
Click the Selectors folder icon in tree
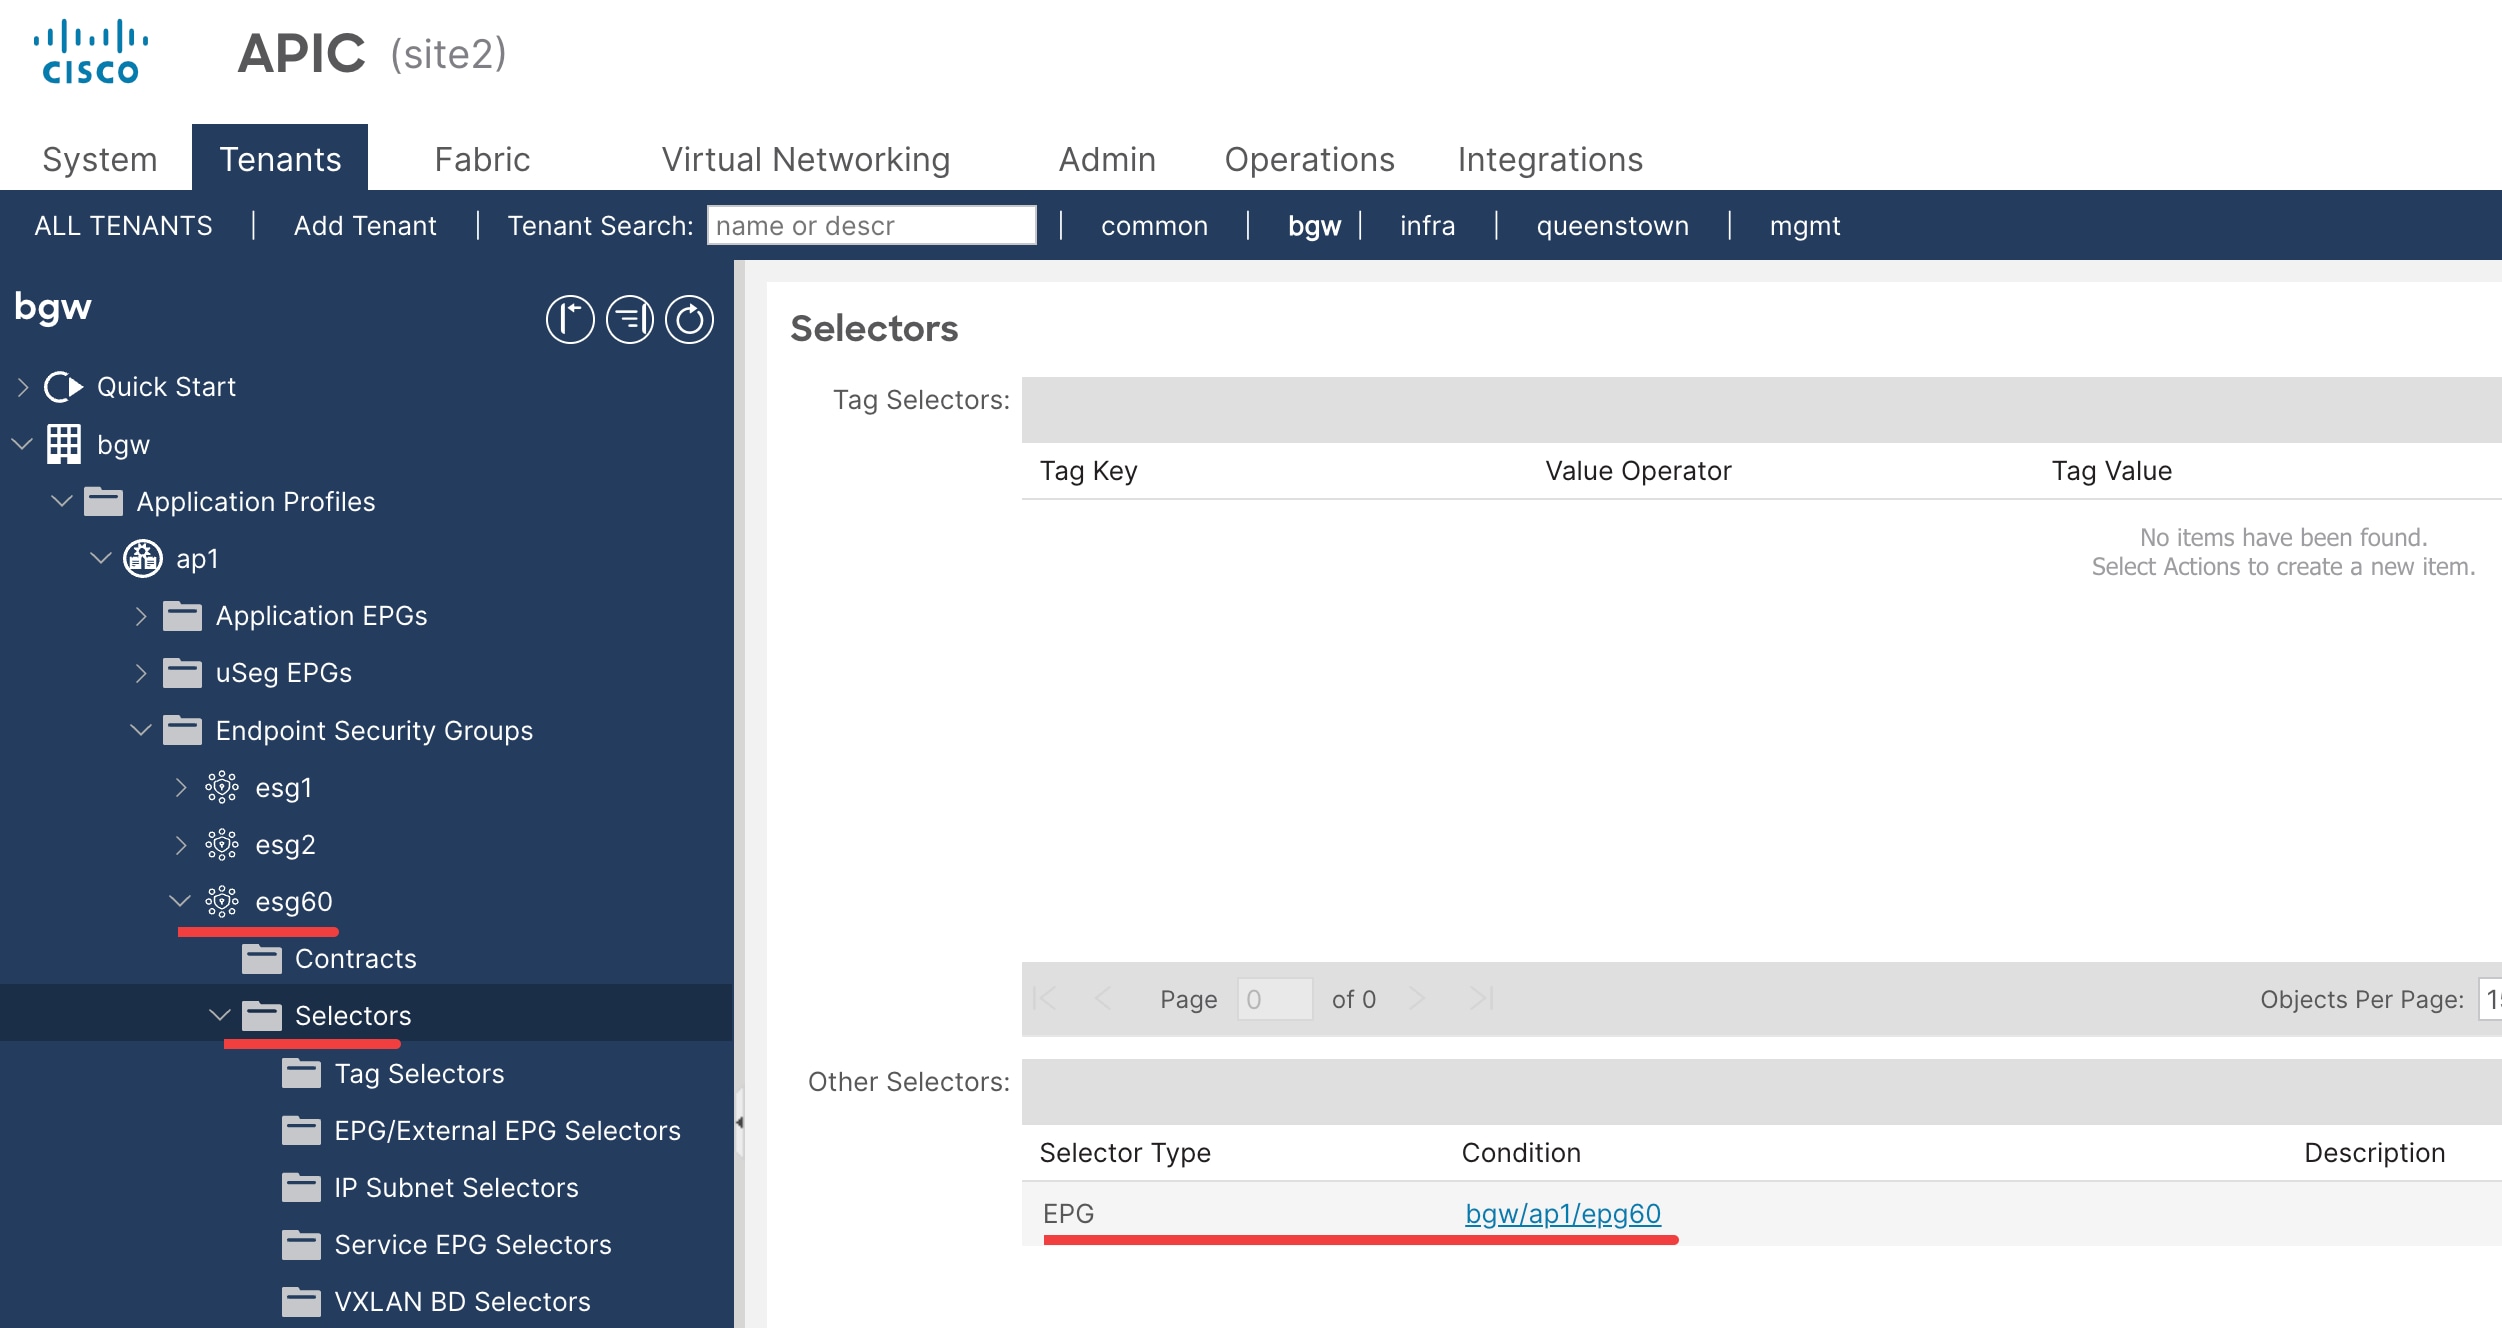pos(261,1016)
